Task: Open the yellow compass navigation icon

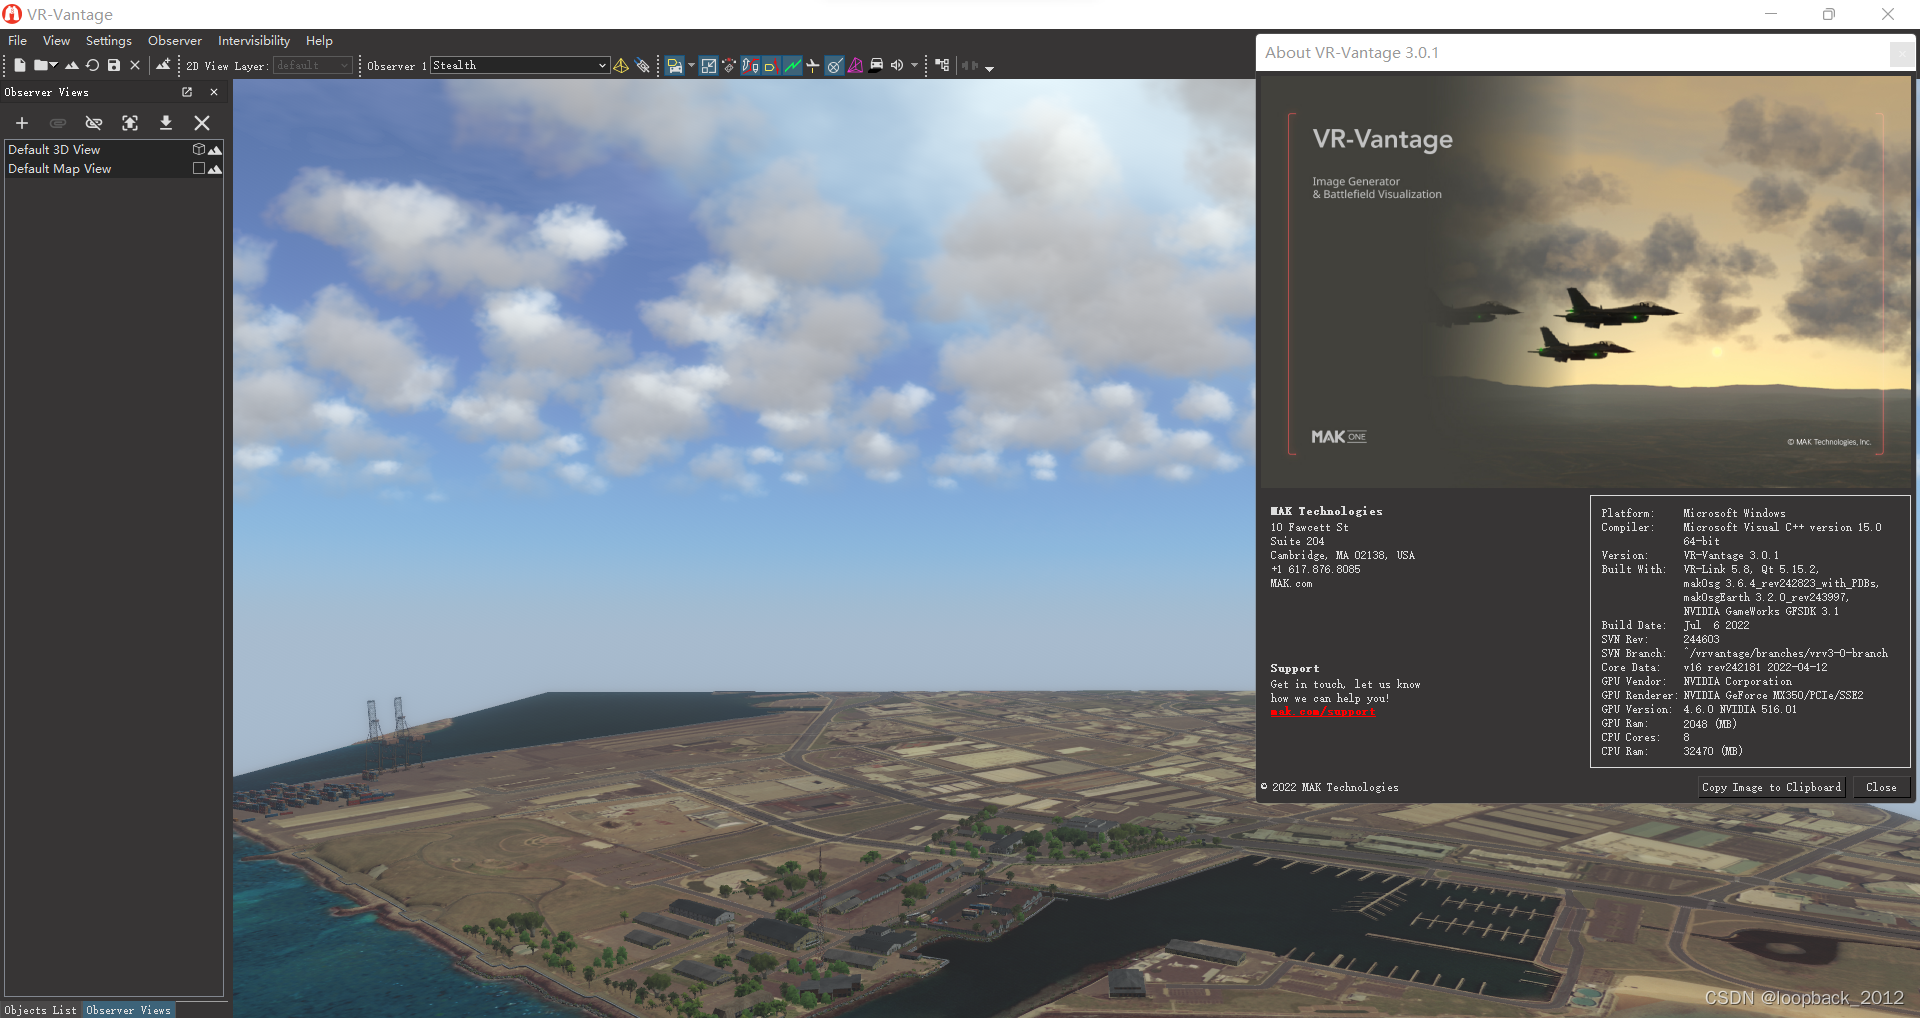Action: 621,65
